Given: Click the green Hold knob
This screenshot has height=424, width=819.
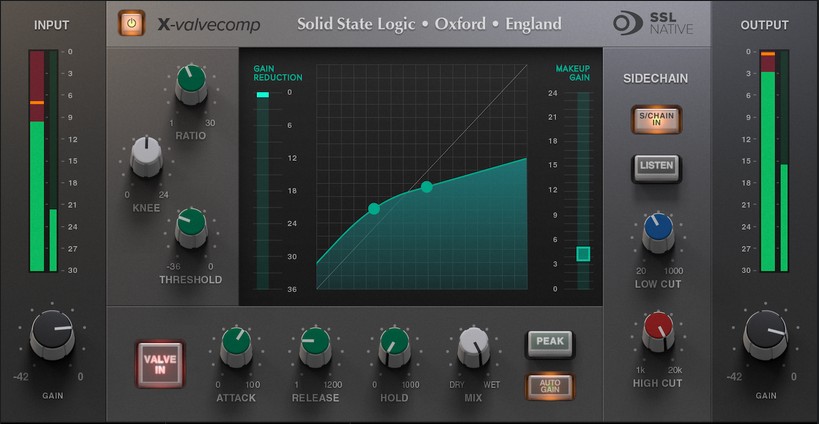Looking at the screenshot, I should click(395, 346).
